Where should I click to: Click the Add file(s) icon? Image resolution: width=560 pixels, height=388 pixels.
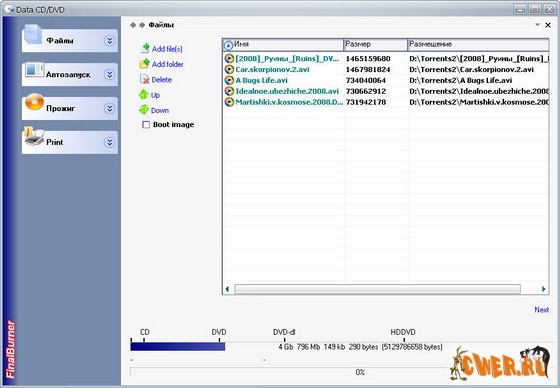pos(145,48)
